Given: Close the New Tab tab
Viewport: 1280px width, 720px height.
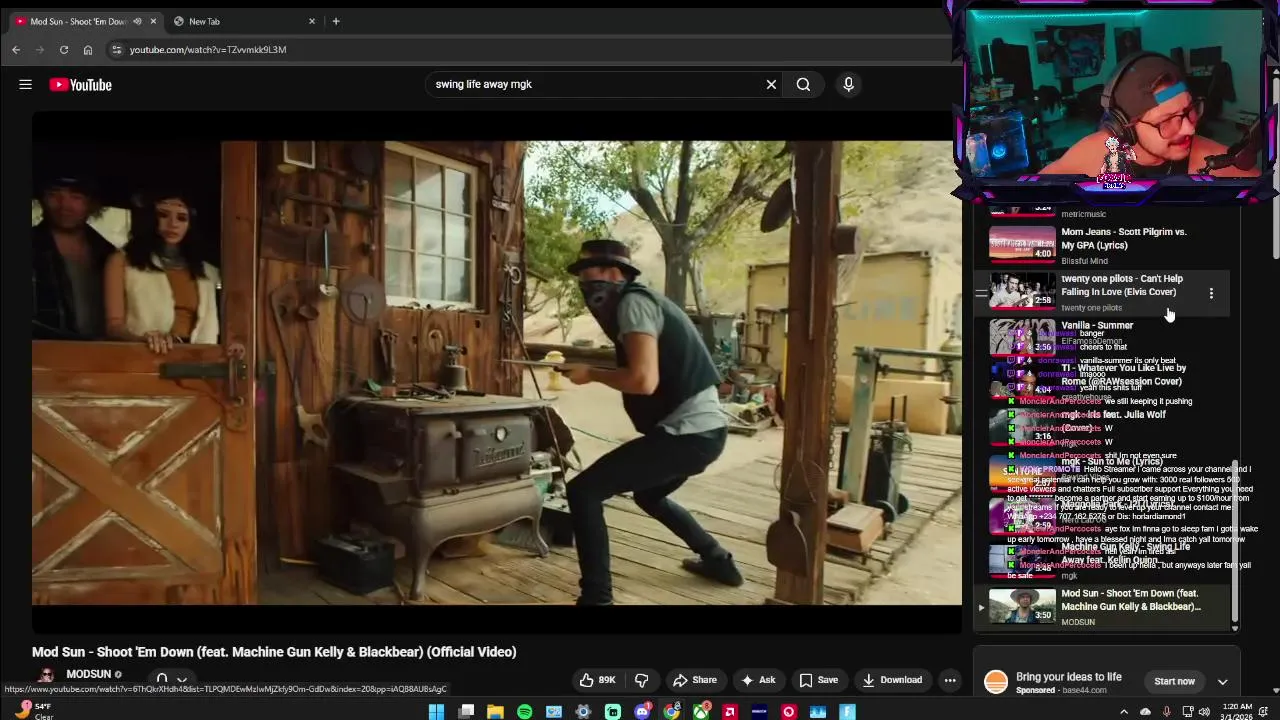Looking at the screenshot, I should point(312,21).
